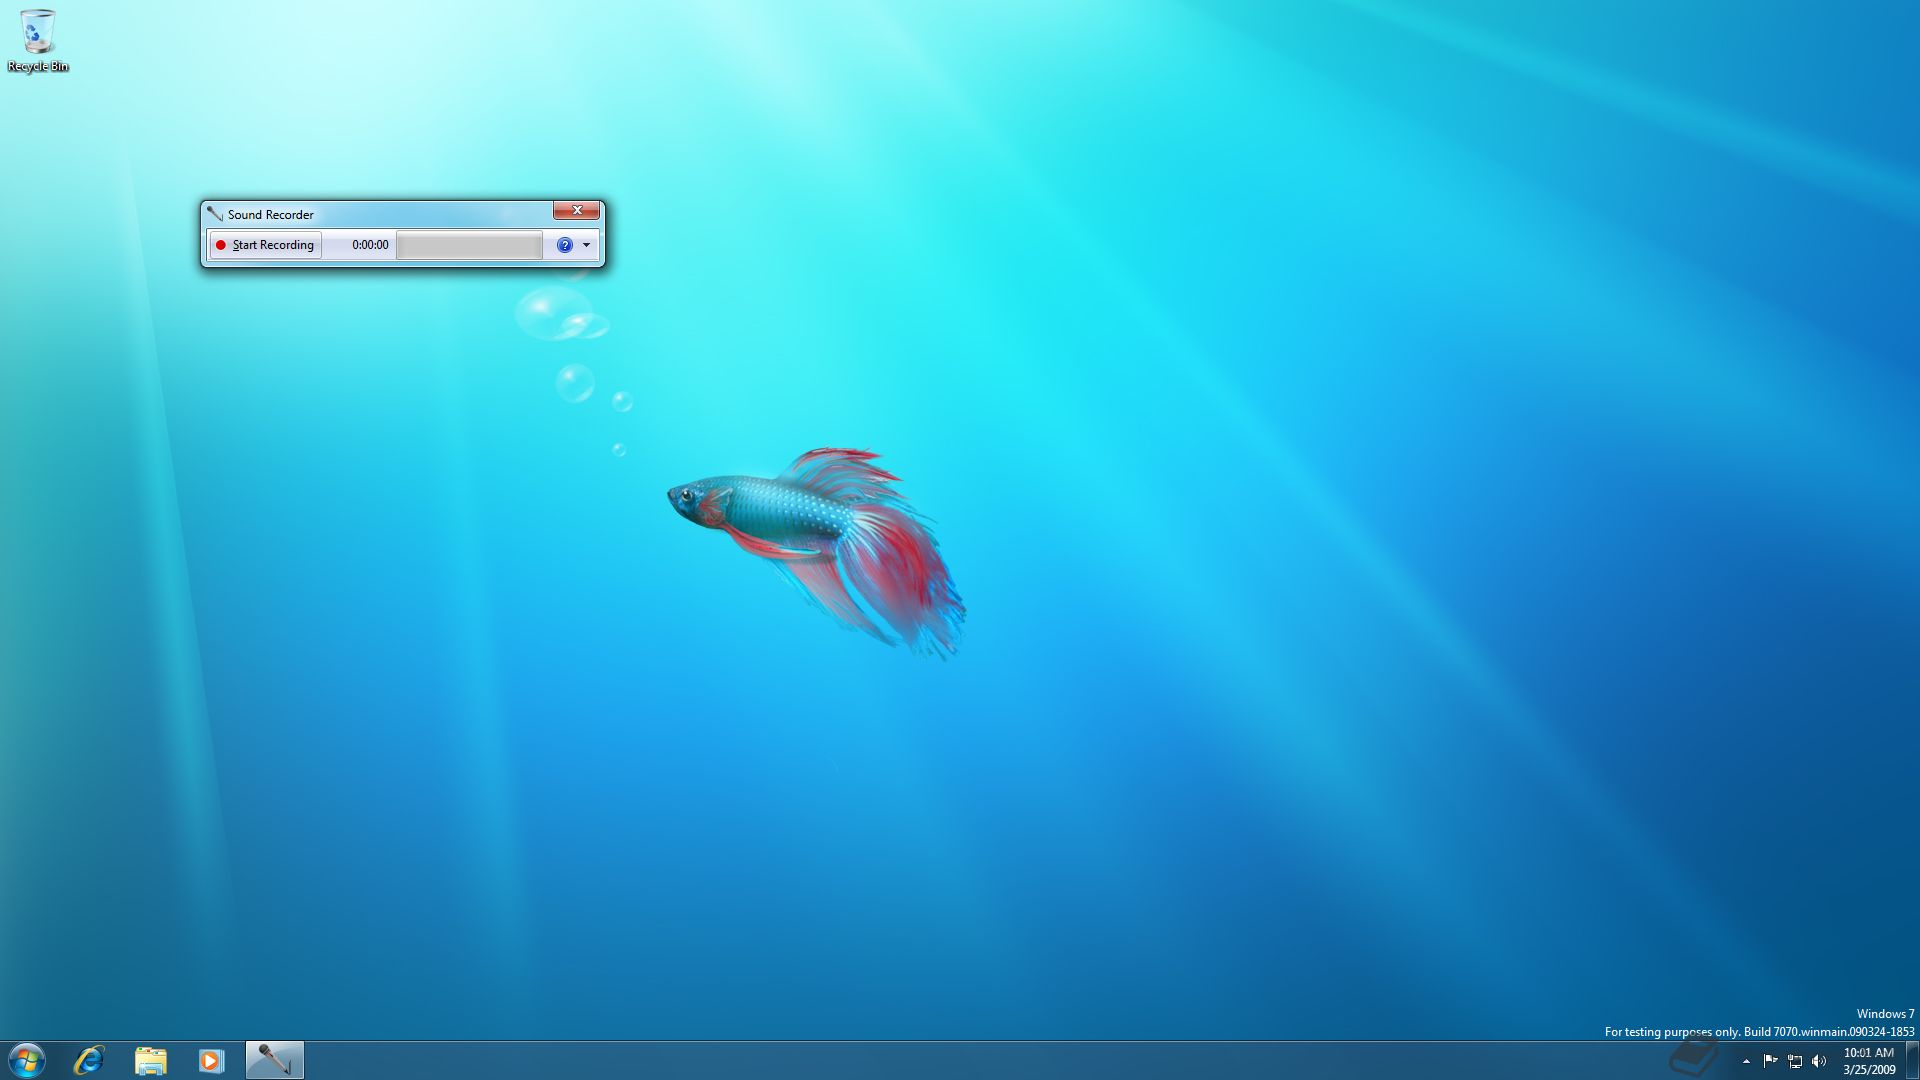This screenshot has height=1080, width=1920.
Task: Click the Show Desktop button at taskbar edge
Action: click(1912, 1060)
